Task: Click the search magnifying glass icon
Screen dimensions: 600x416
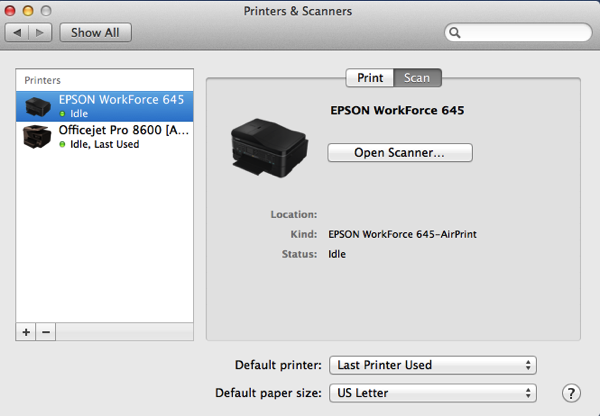Action: click(x=456, y=32)
